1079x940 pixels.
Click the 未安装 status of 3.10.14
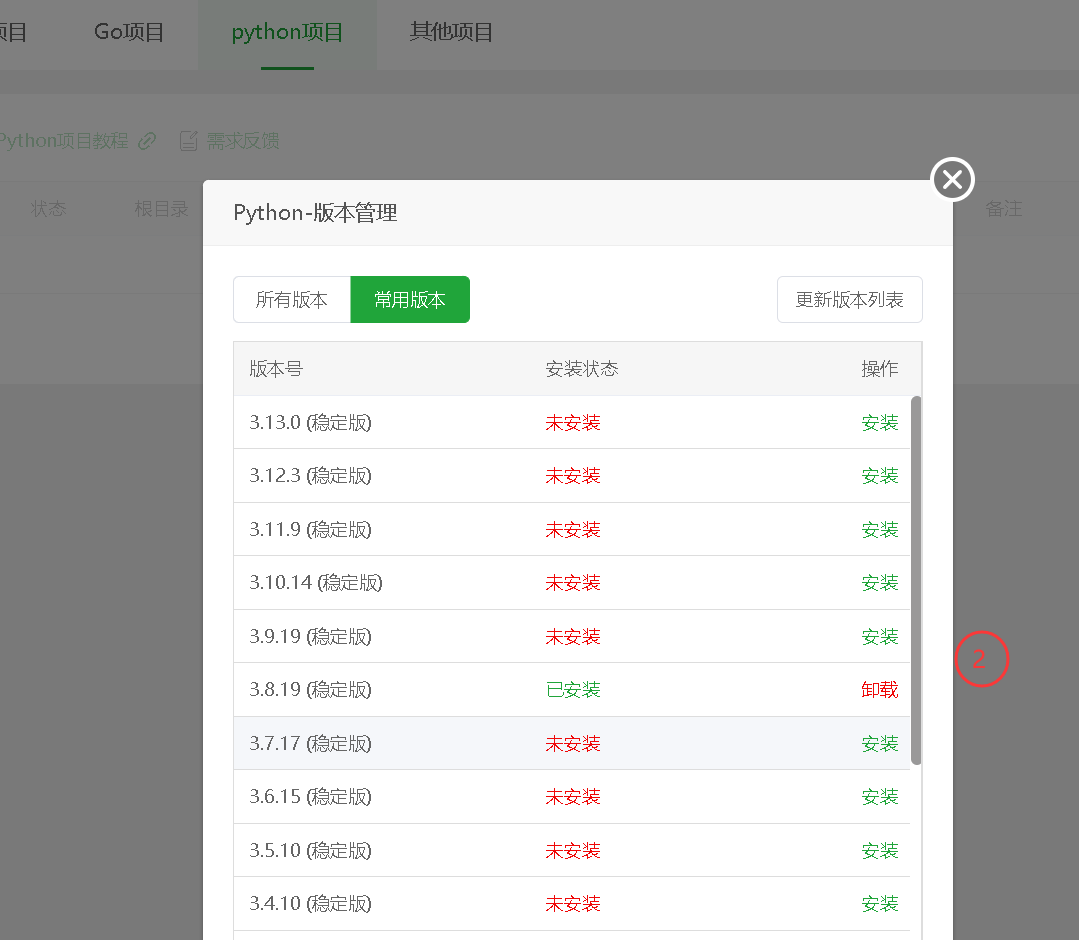point(573,583)
